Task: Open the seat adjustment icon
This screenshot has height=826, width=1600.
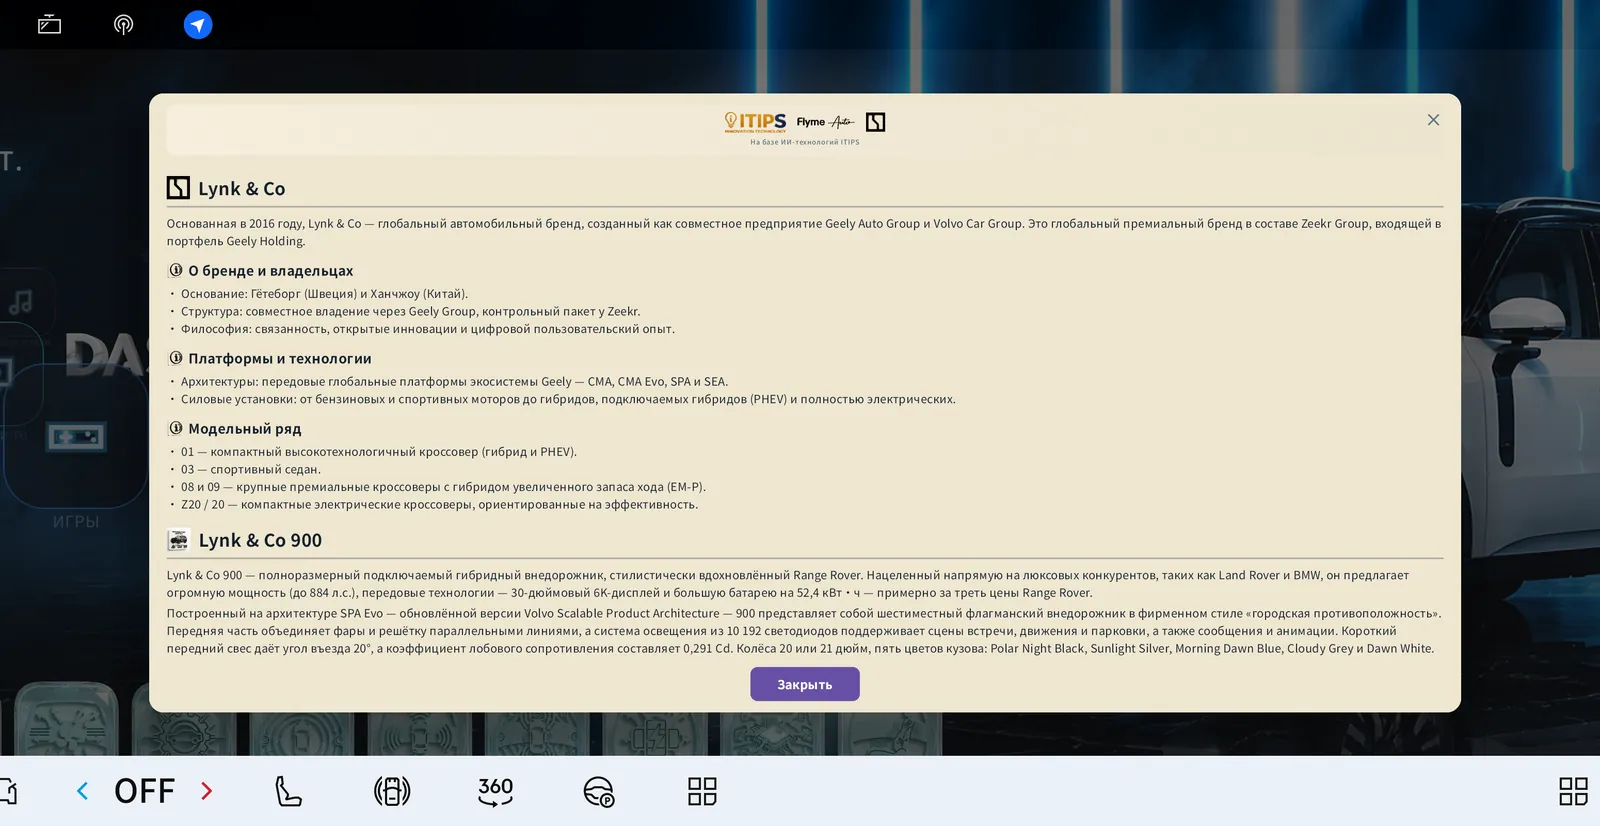Action: [x=288, y=791]
